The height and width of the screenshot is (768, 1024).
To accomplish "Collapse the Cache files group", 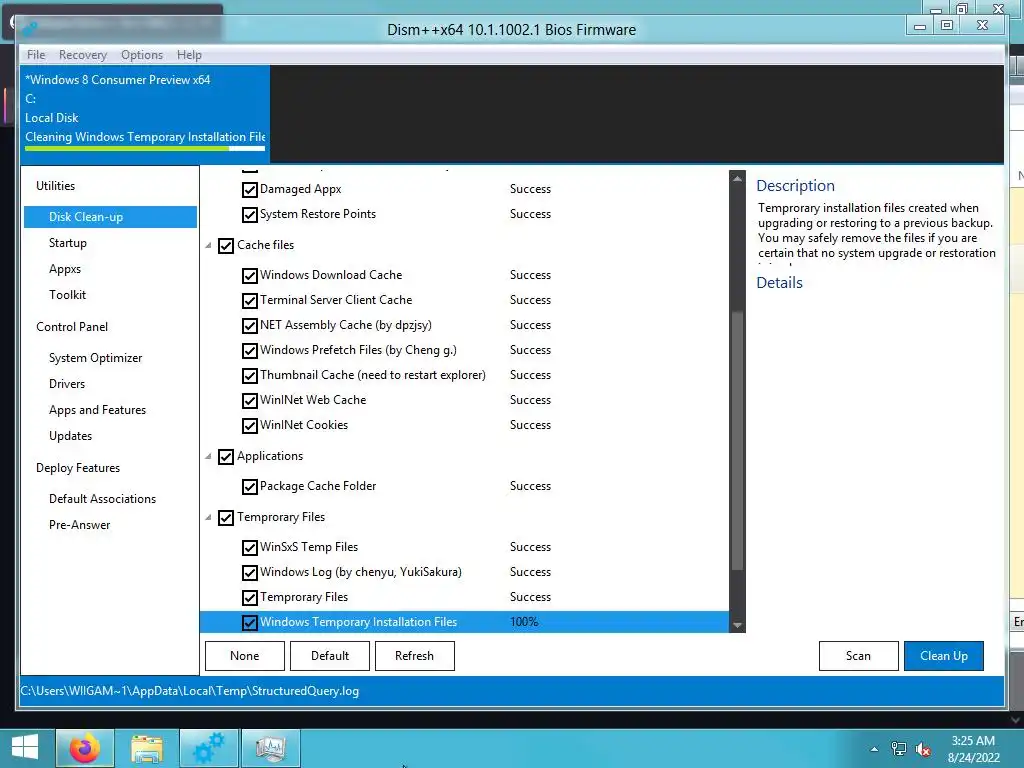I will click(x=208, y=246).
